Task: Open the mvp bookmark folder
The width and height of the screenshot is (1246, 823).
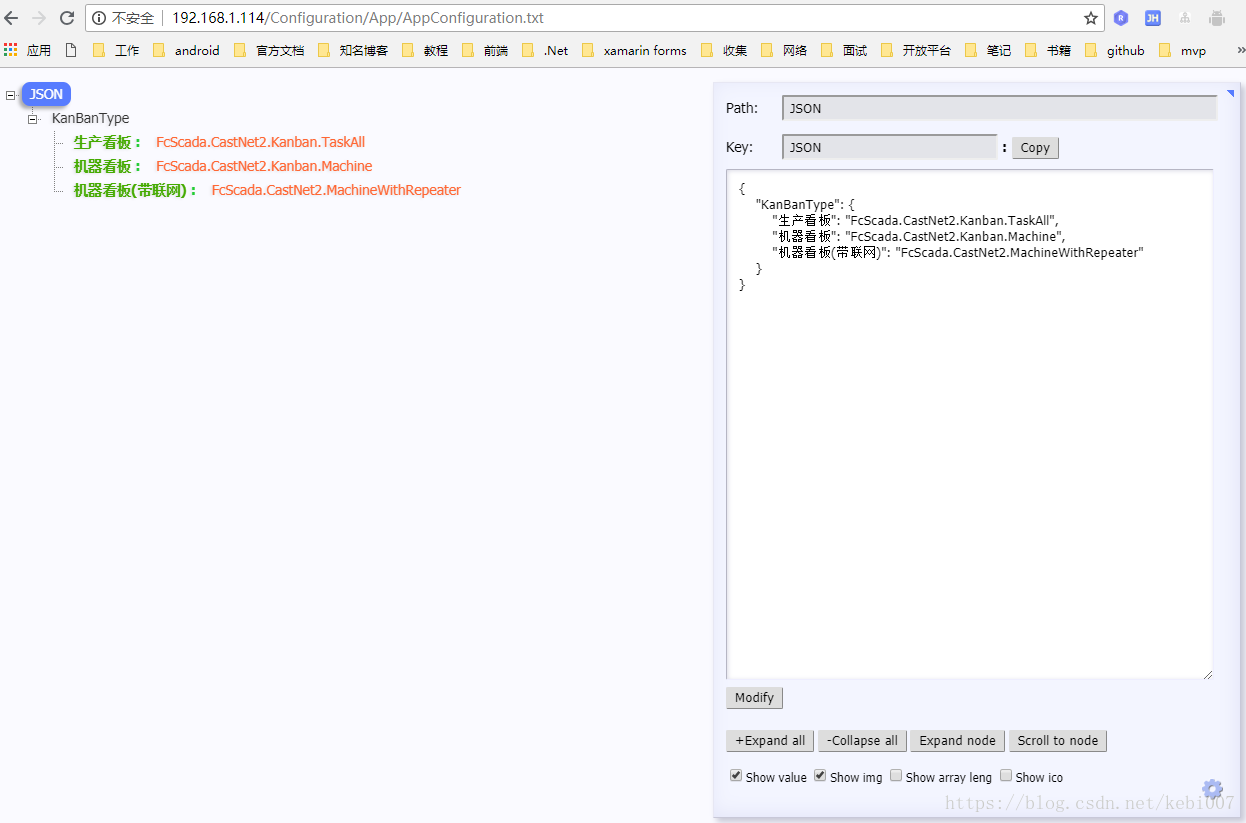Action: click(1183, 50)
